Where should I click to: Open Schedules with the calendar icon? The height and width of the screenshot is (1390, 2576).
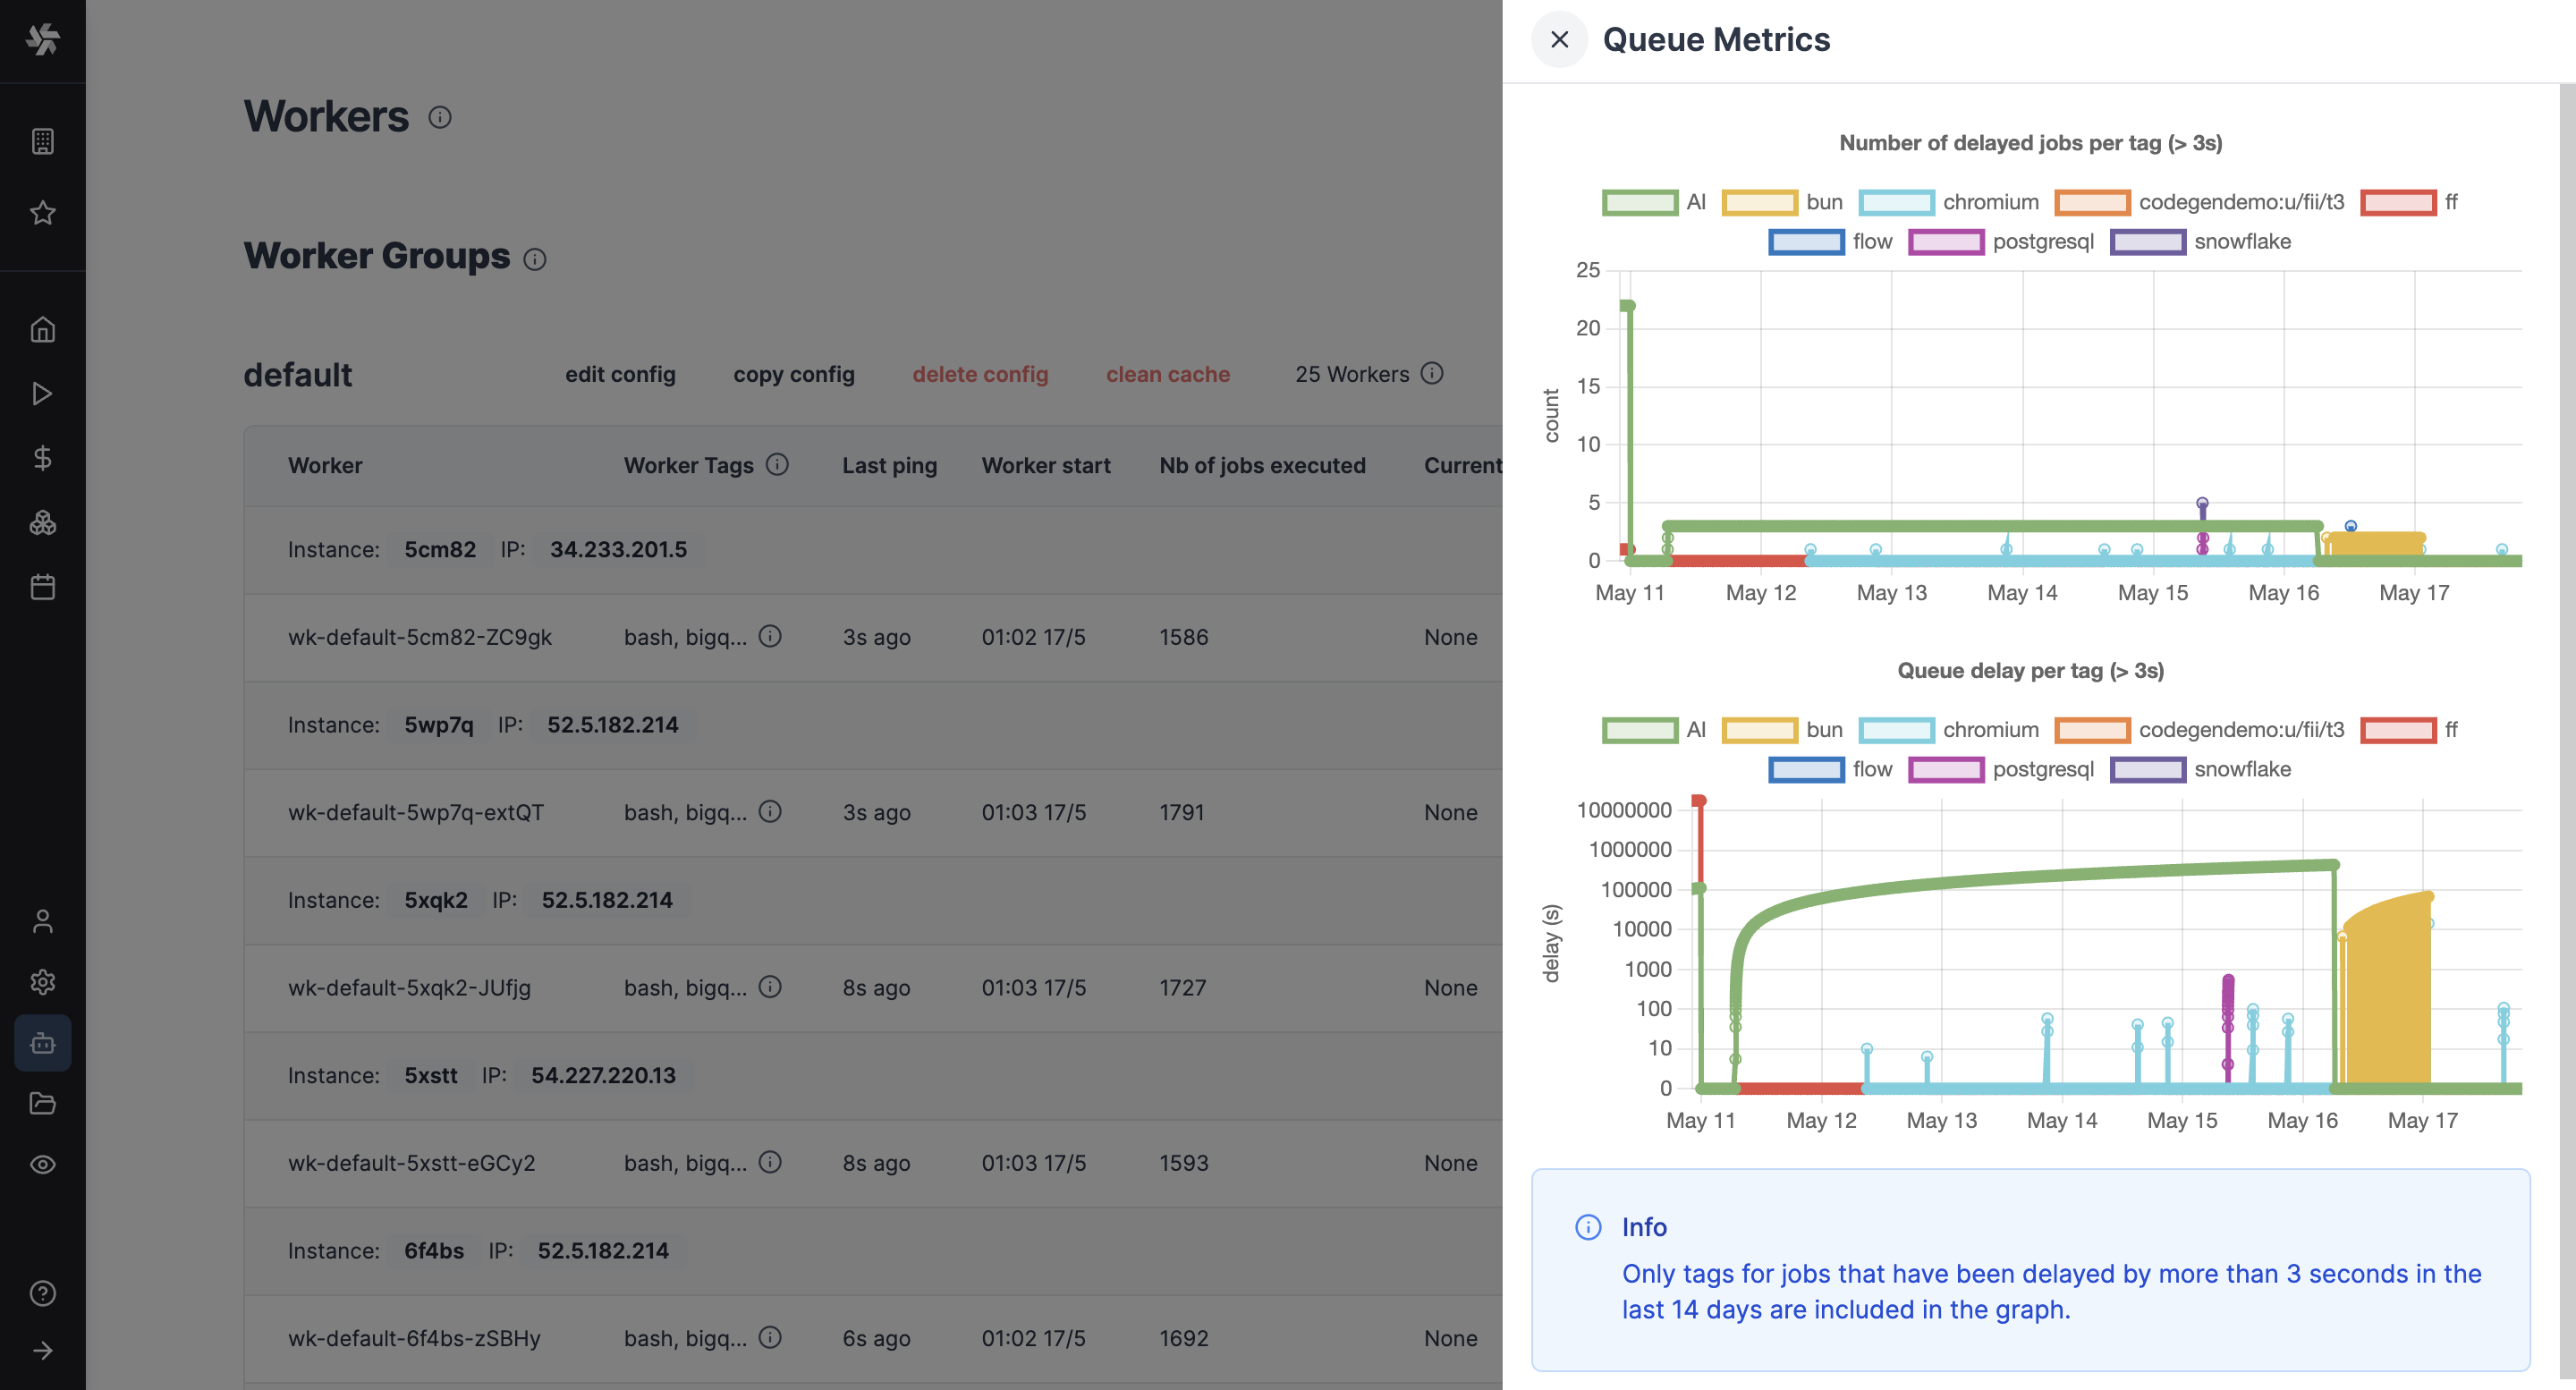[x=43, y=587]
